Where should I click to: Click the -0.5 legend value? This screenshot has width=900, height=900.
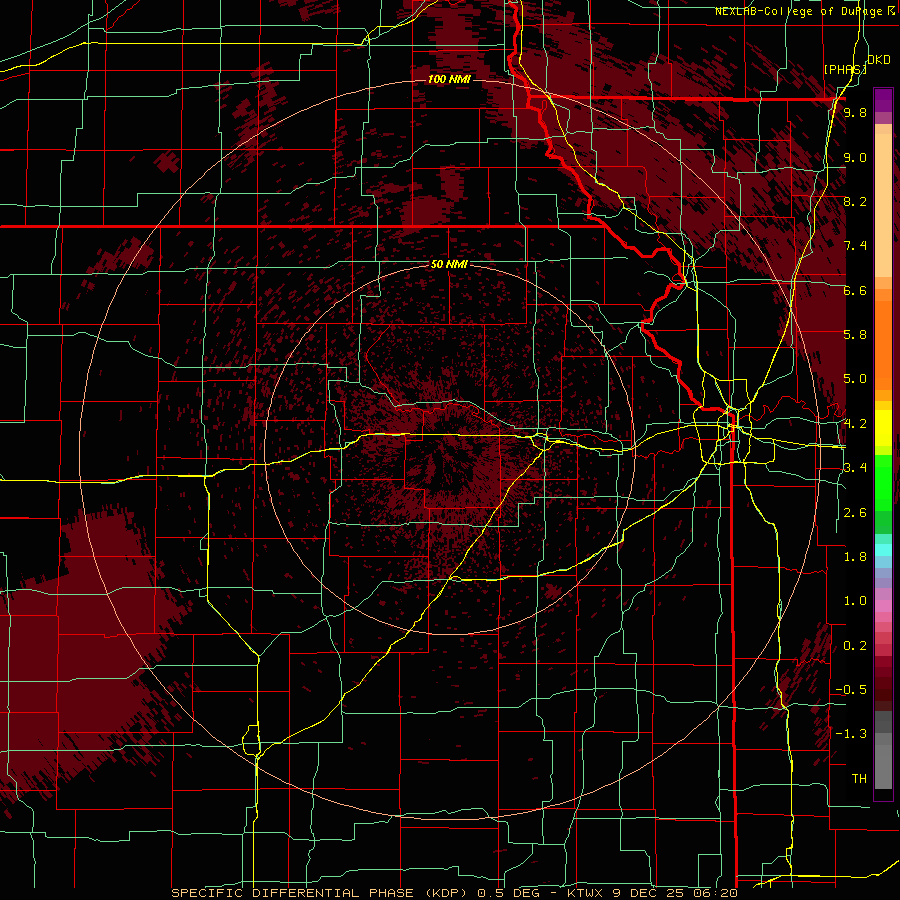851,690
